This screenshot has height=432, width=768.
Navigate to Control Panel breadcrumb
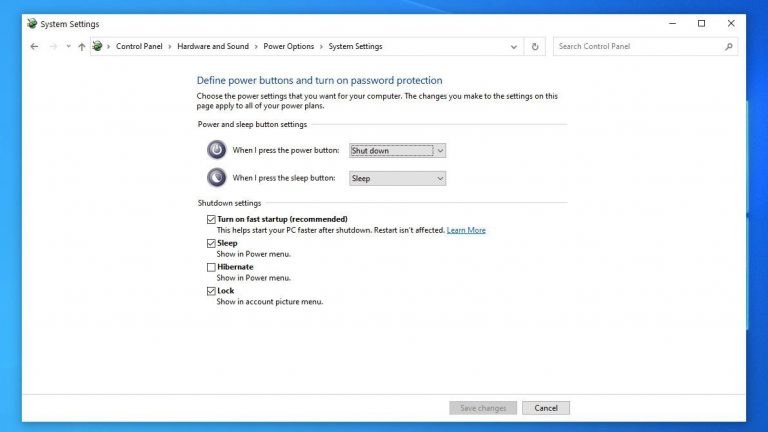pos(139,47)
